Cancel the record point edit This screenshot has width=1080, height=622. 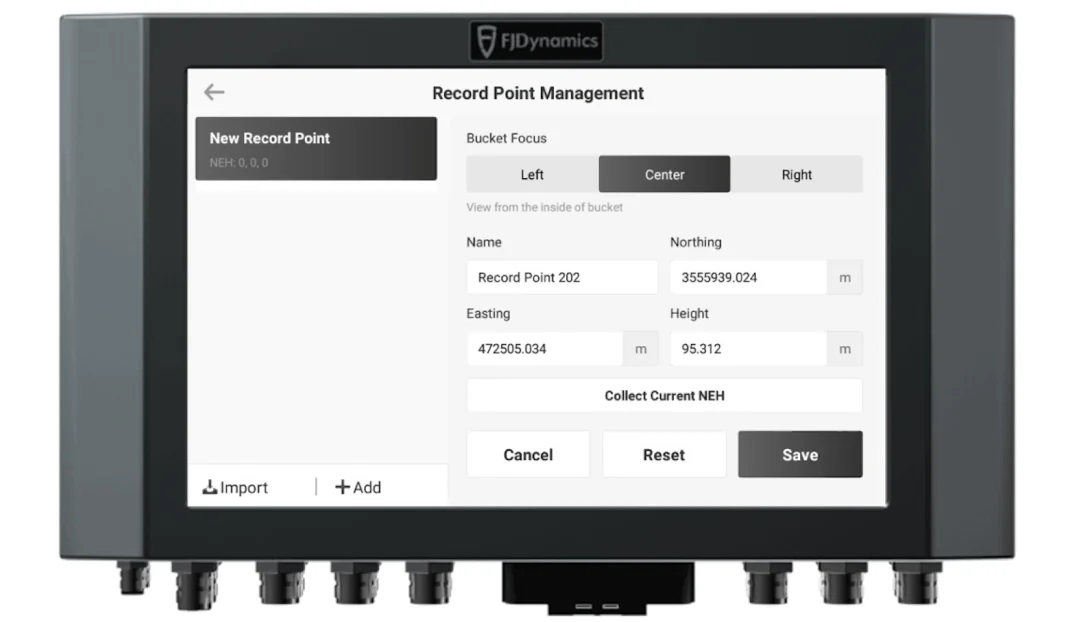tap(528, 455)
